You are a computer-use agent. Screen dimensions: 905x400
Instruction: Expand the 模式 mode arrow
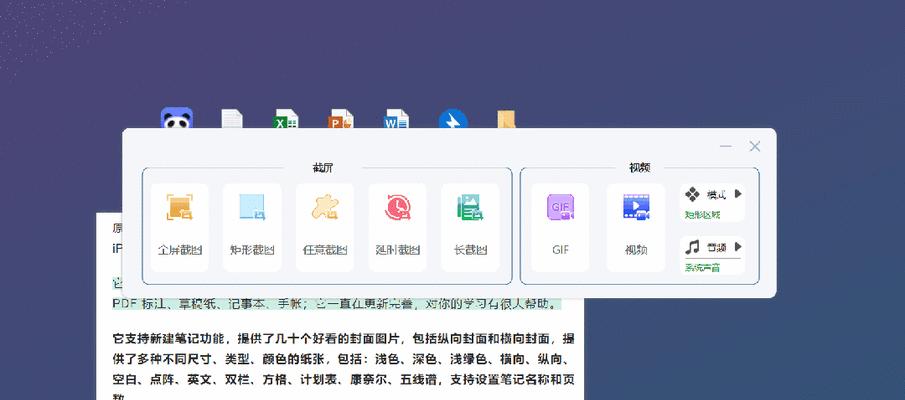(738, 194)
